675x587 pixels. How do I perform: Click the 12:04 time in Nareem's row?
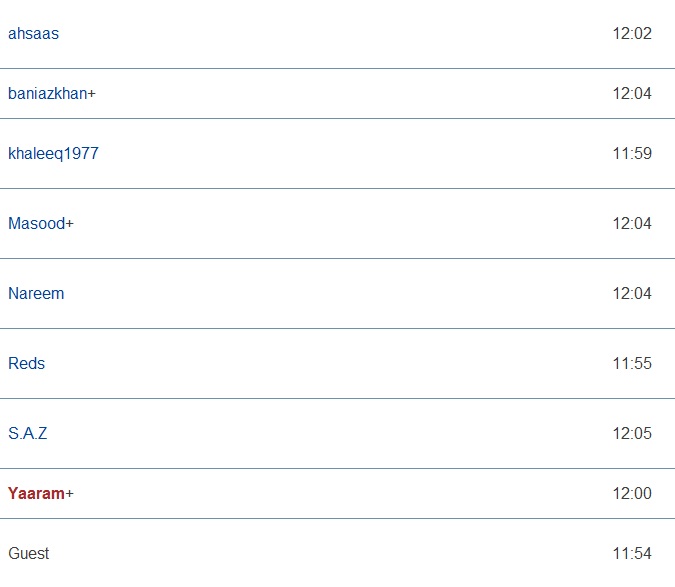(632, 294)
